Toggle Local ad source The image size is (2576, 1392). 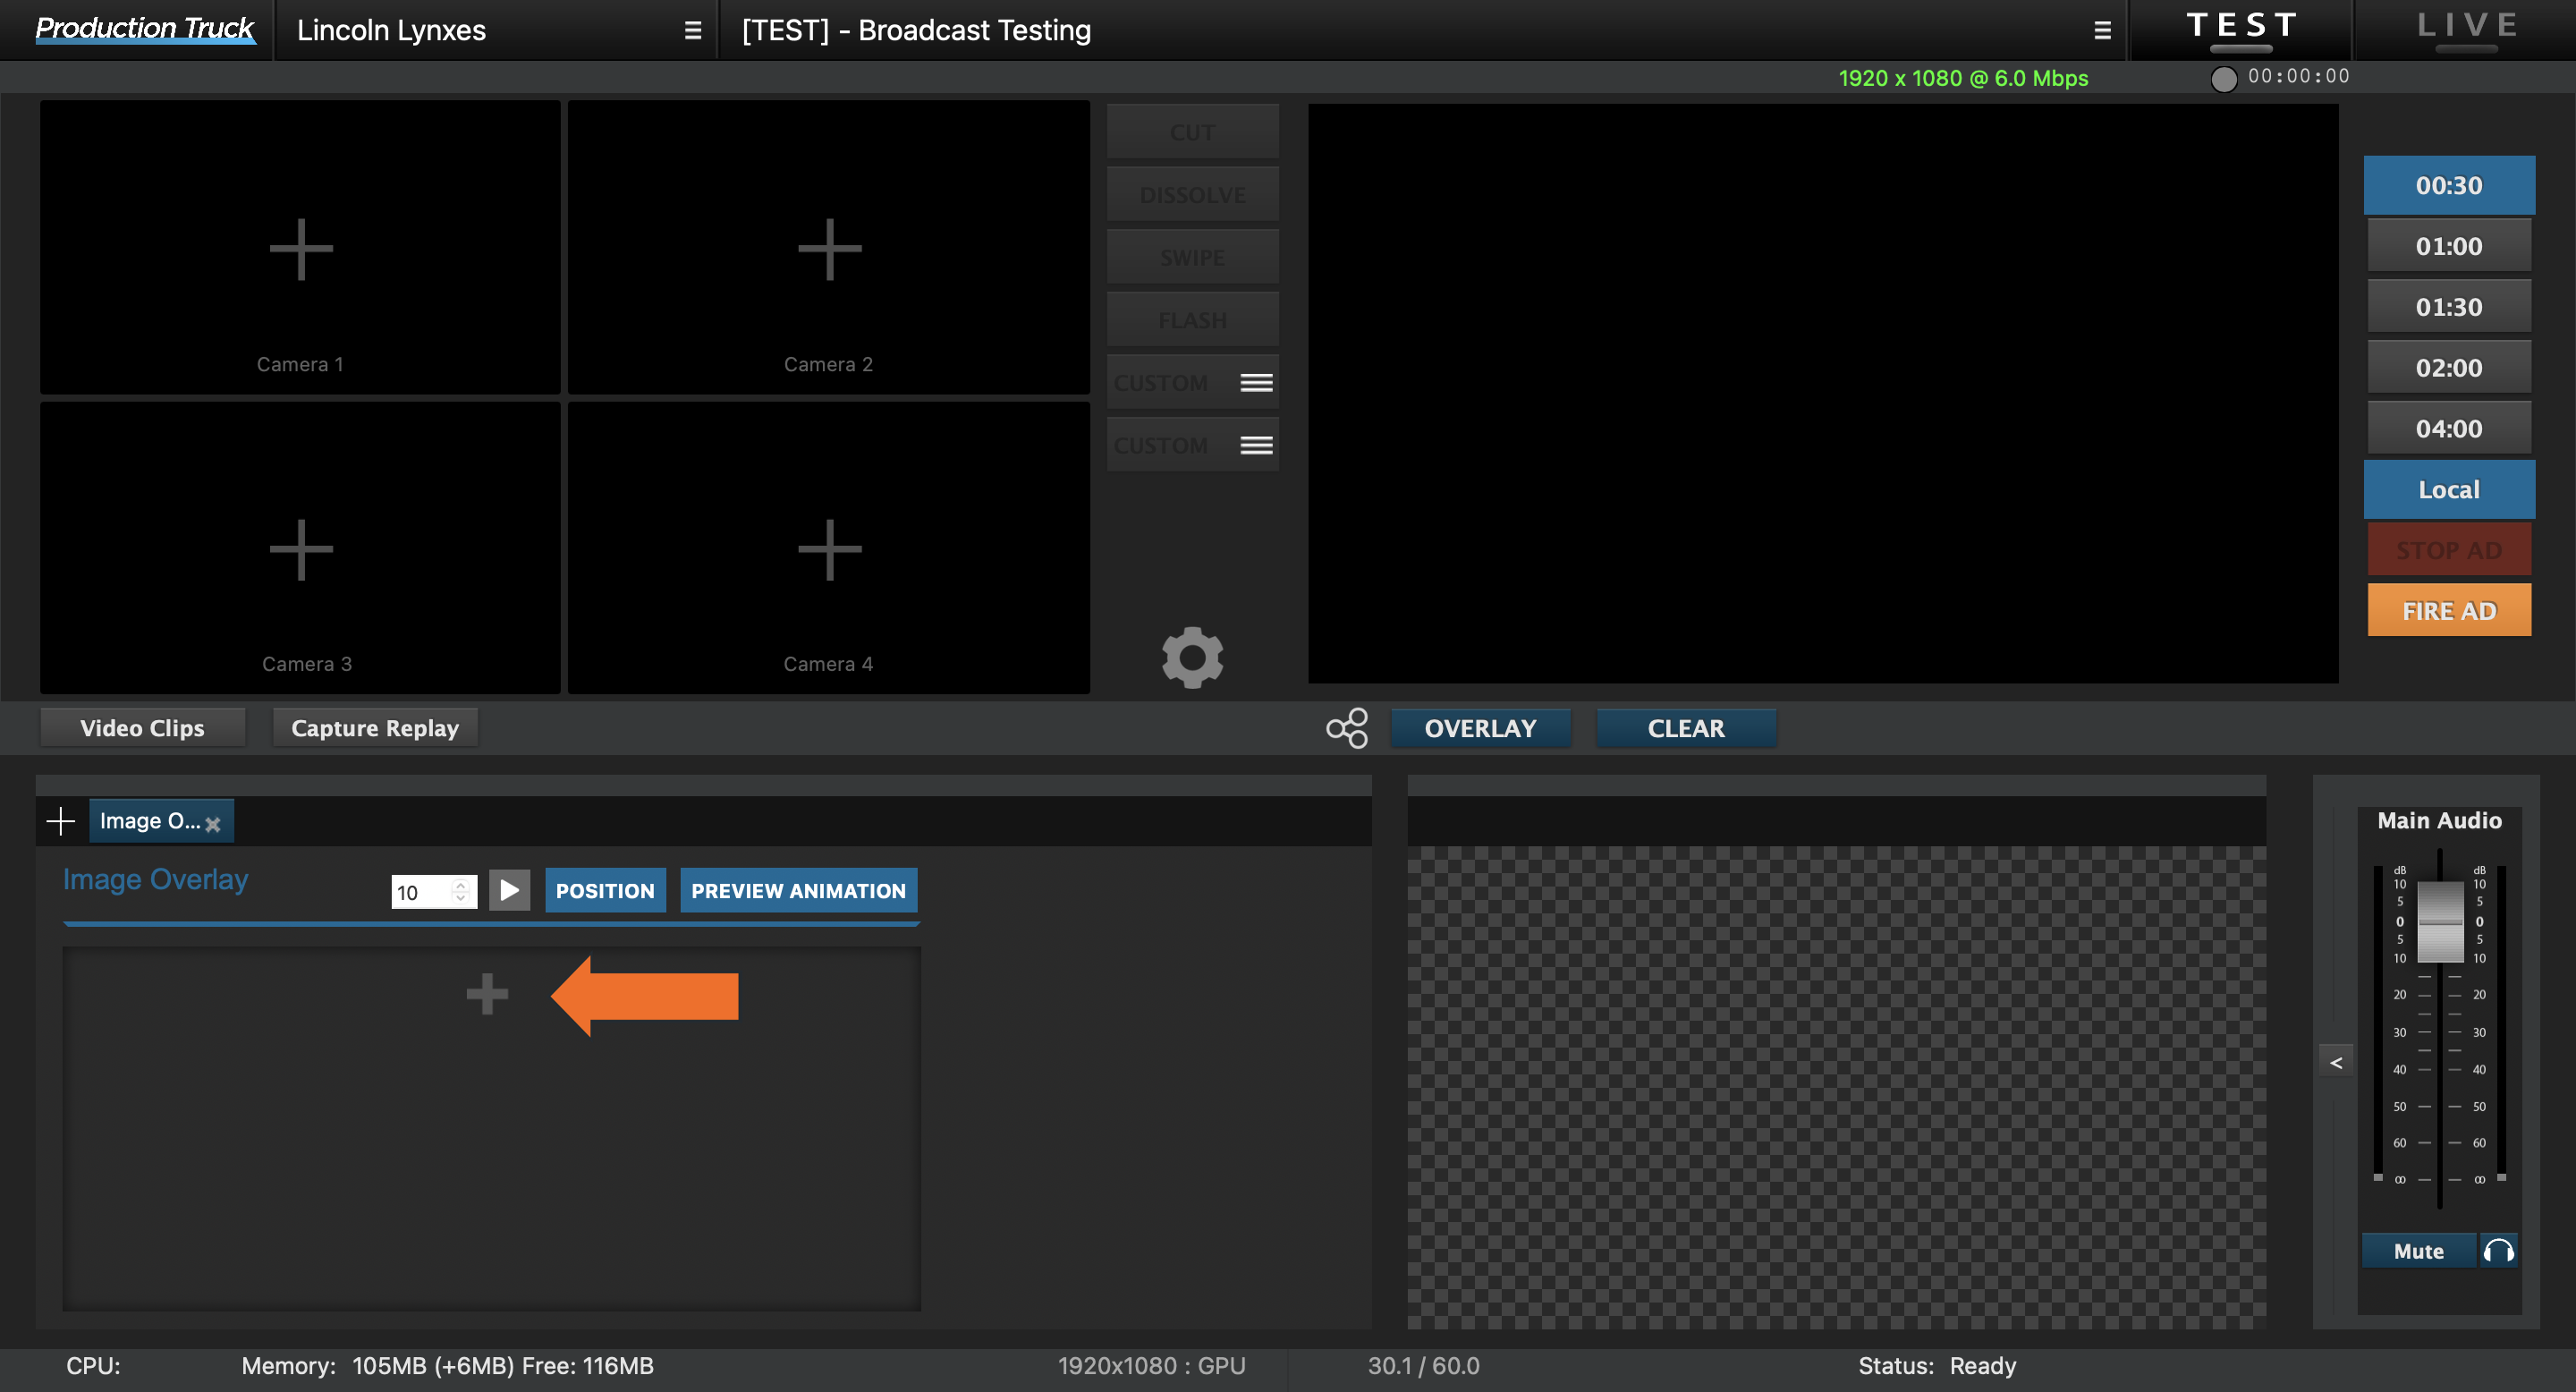click(x=2448, y=489)
